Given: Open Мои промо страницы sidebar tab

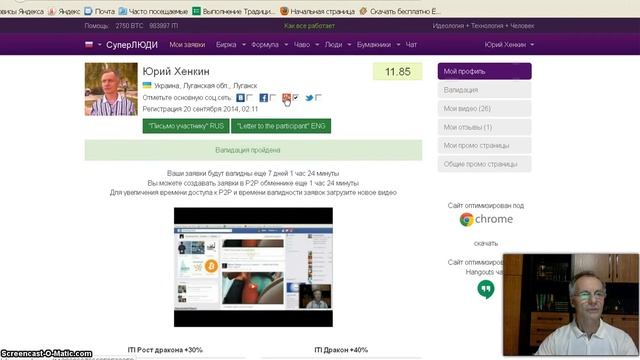Looking at the screenshot, I should point(484,145).
